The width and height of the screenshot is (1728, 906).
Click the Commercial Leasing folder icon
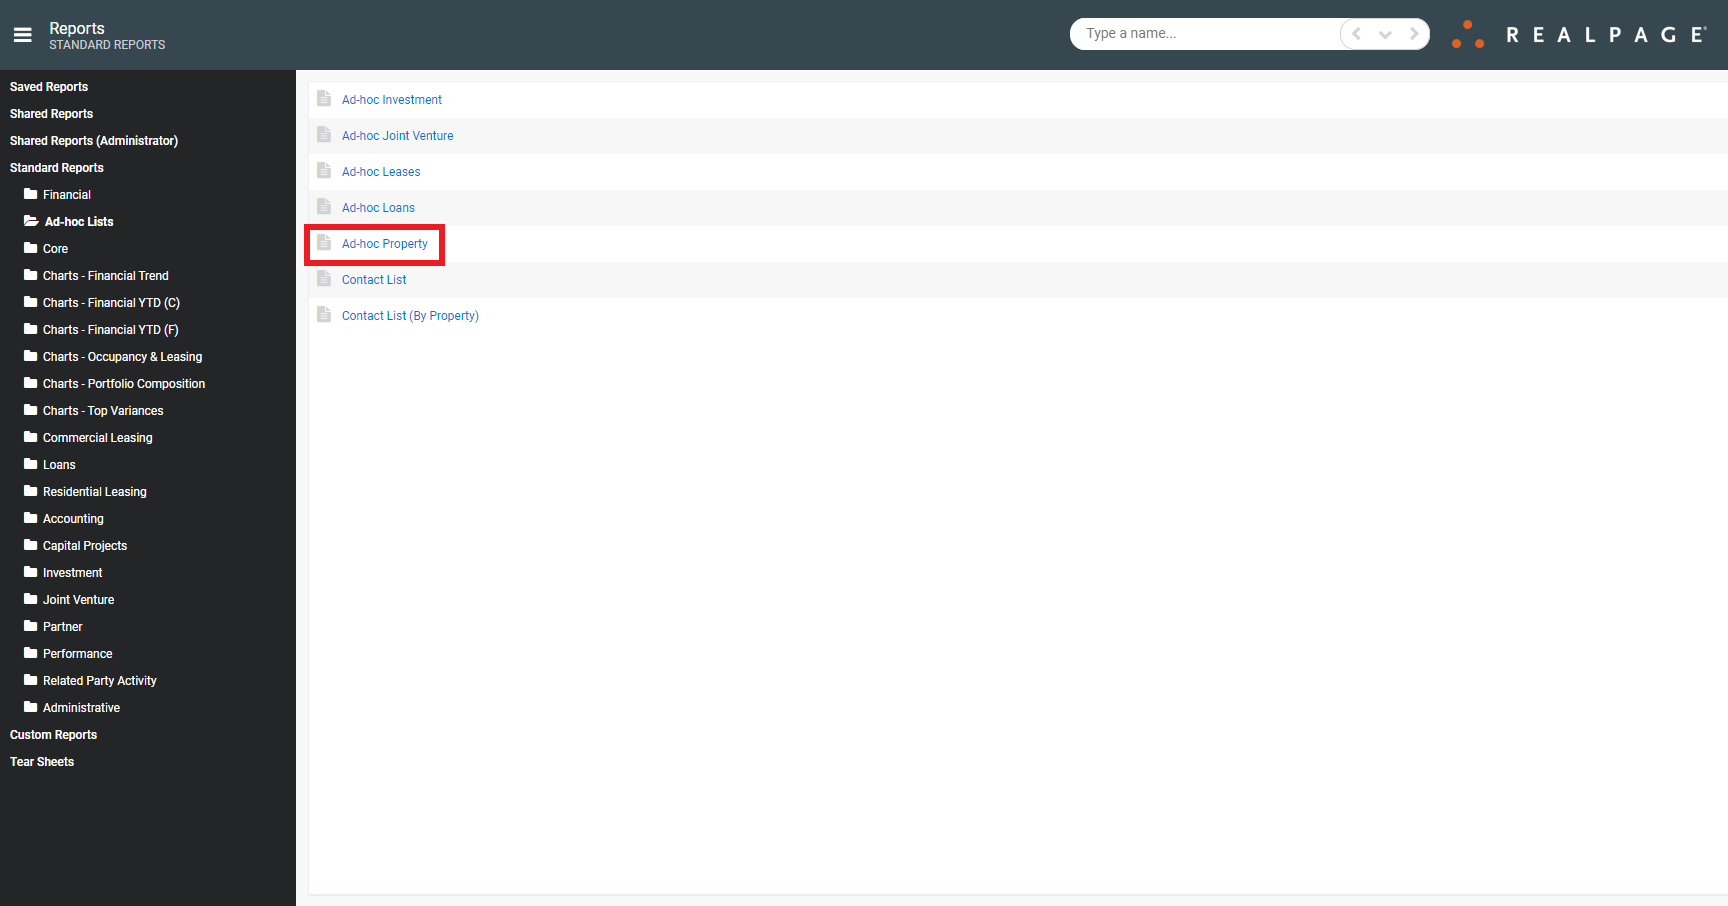[30, 437]
